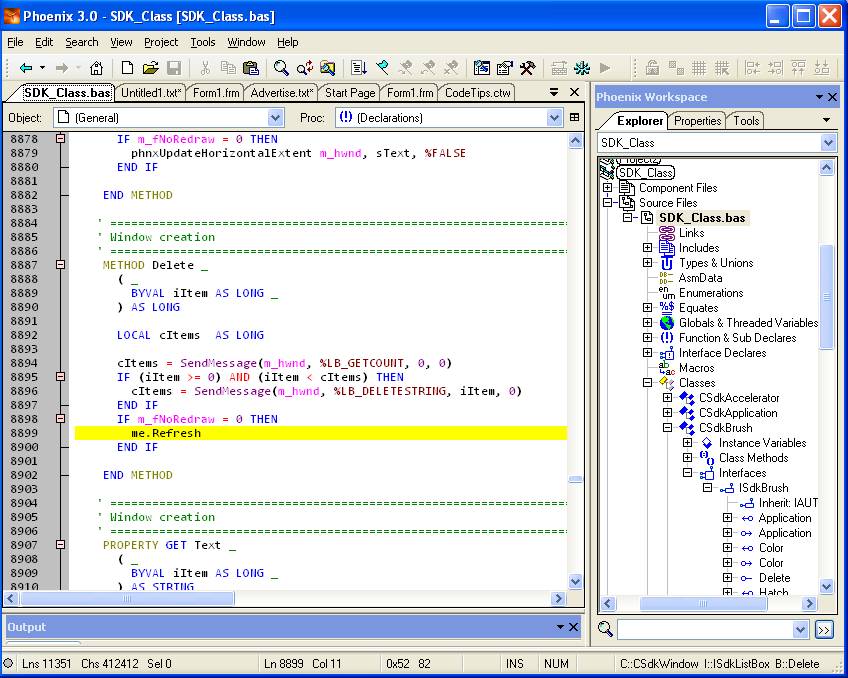This screenshot has width=848, height=678.
Task: Expand Instance Variables node
Action: pyautogui.click(x=687, y=443)
